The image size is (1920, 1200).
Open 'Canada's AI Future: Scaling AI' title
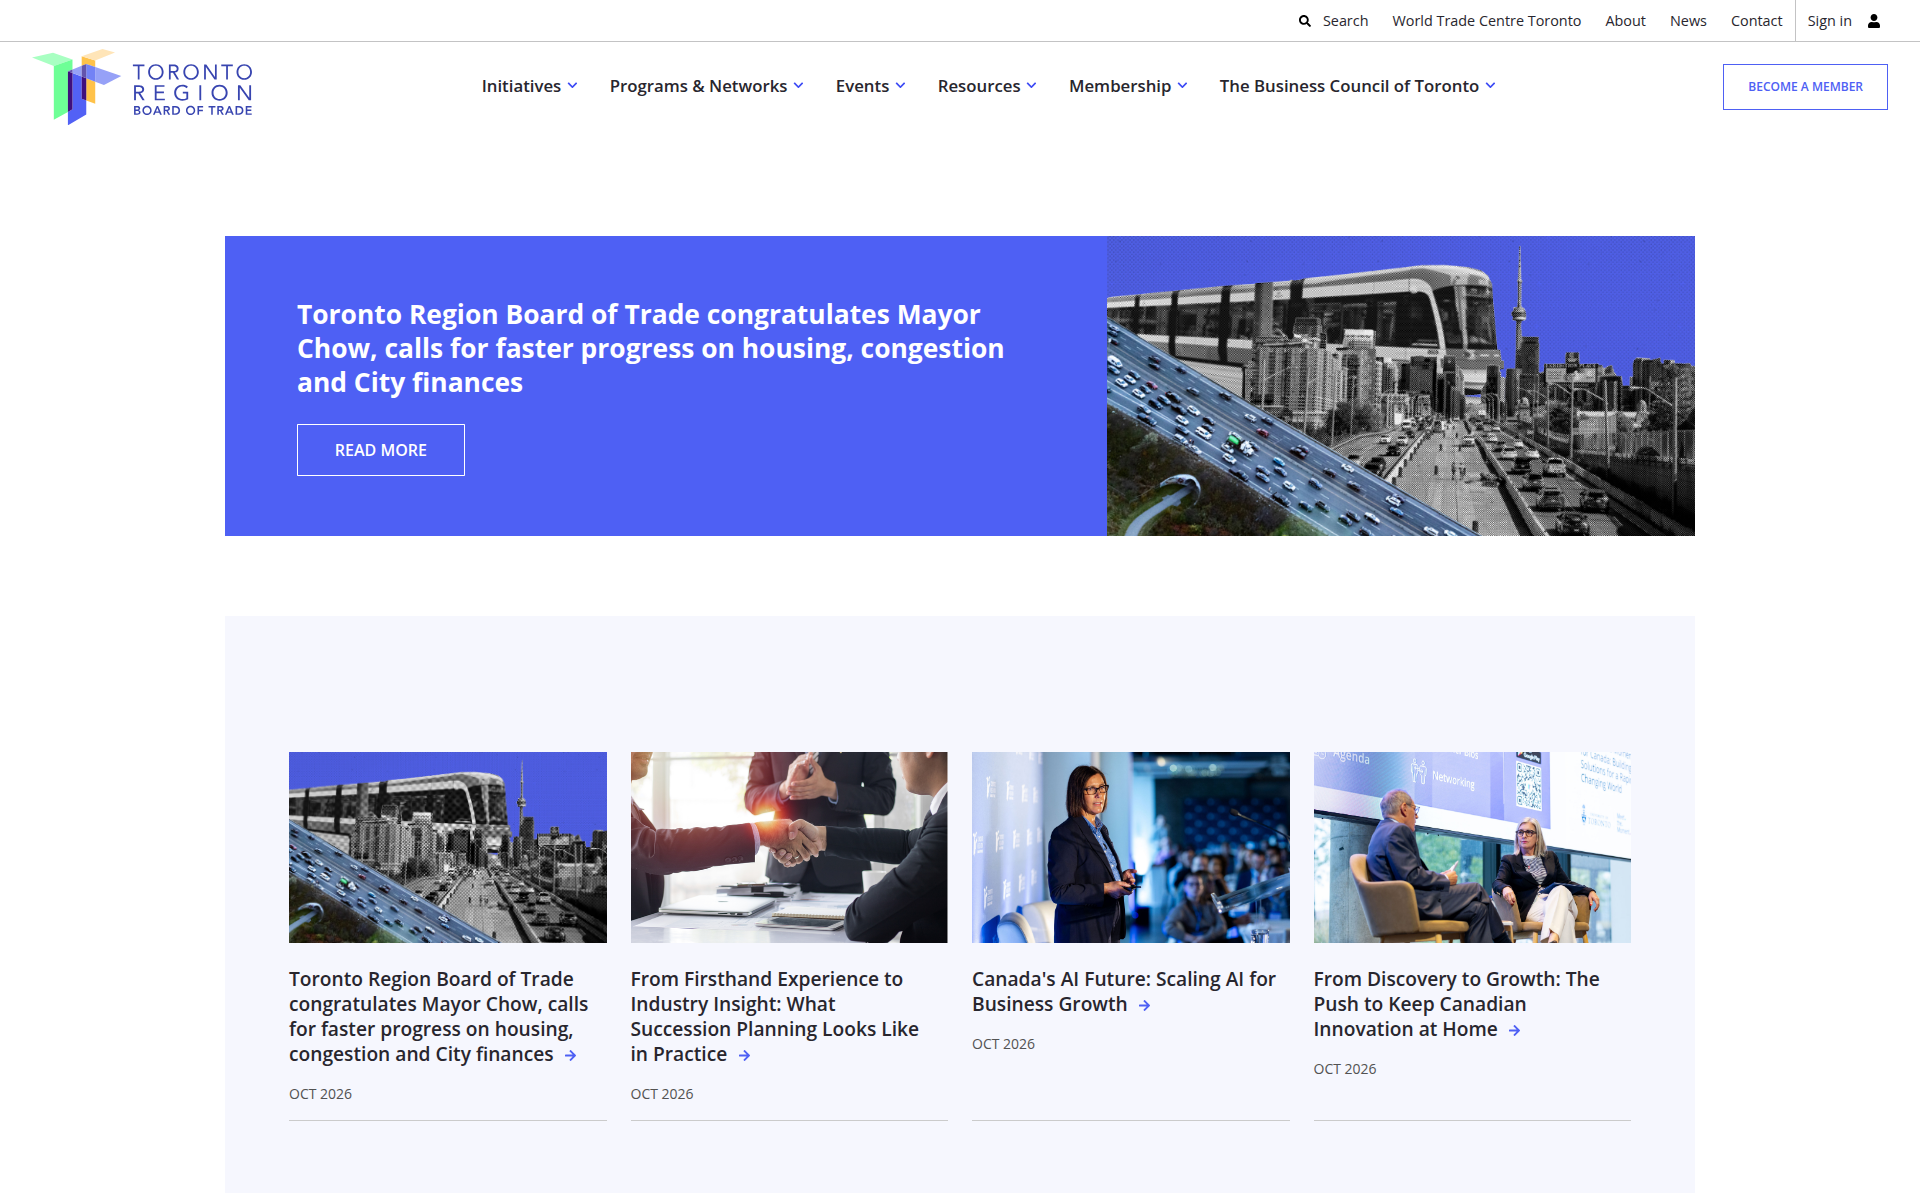[x=1123, y=992]
